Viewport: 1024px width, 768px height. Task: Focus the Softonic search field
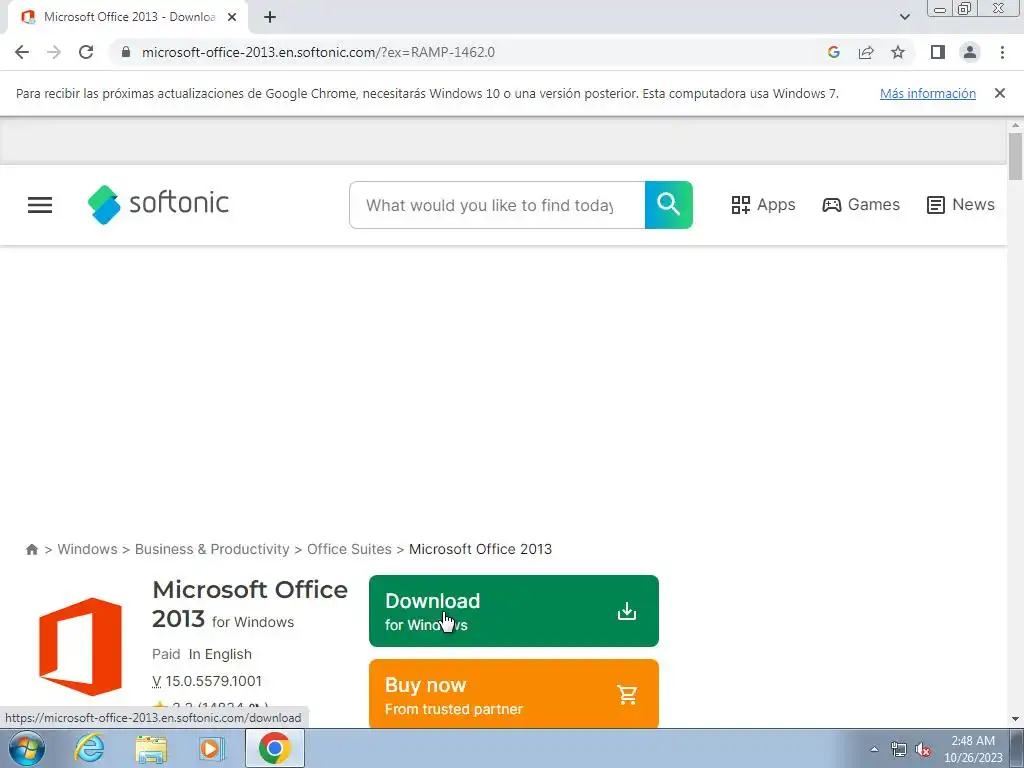497,205
